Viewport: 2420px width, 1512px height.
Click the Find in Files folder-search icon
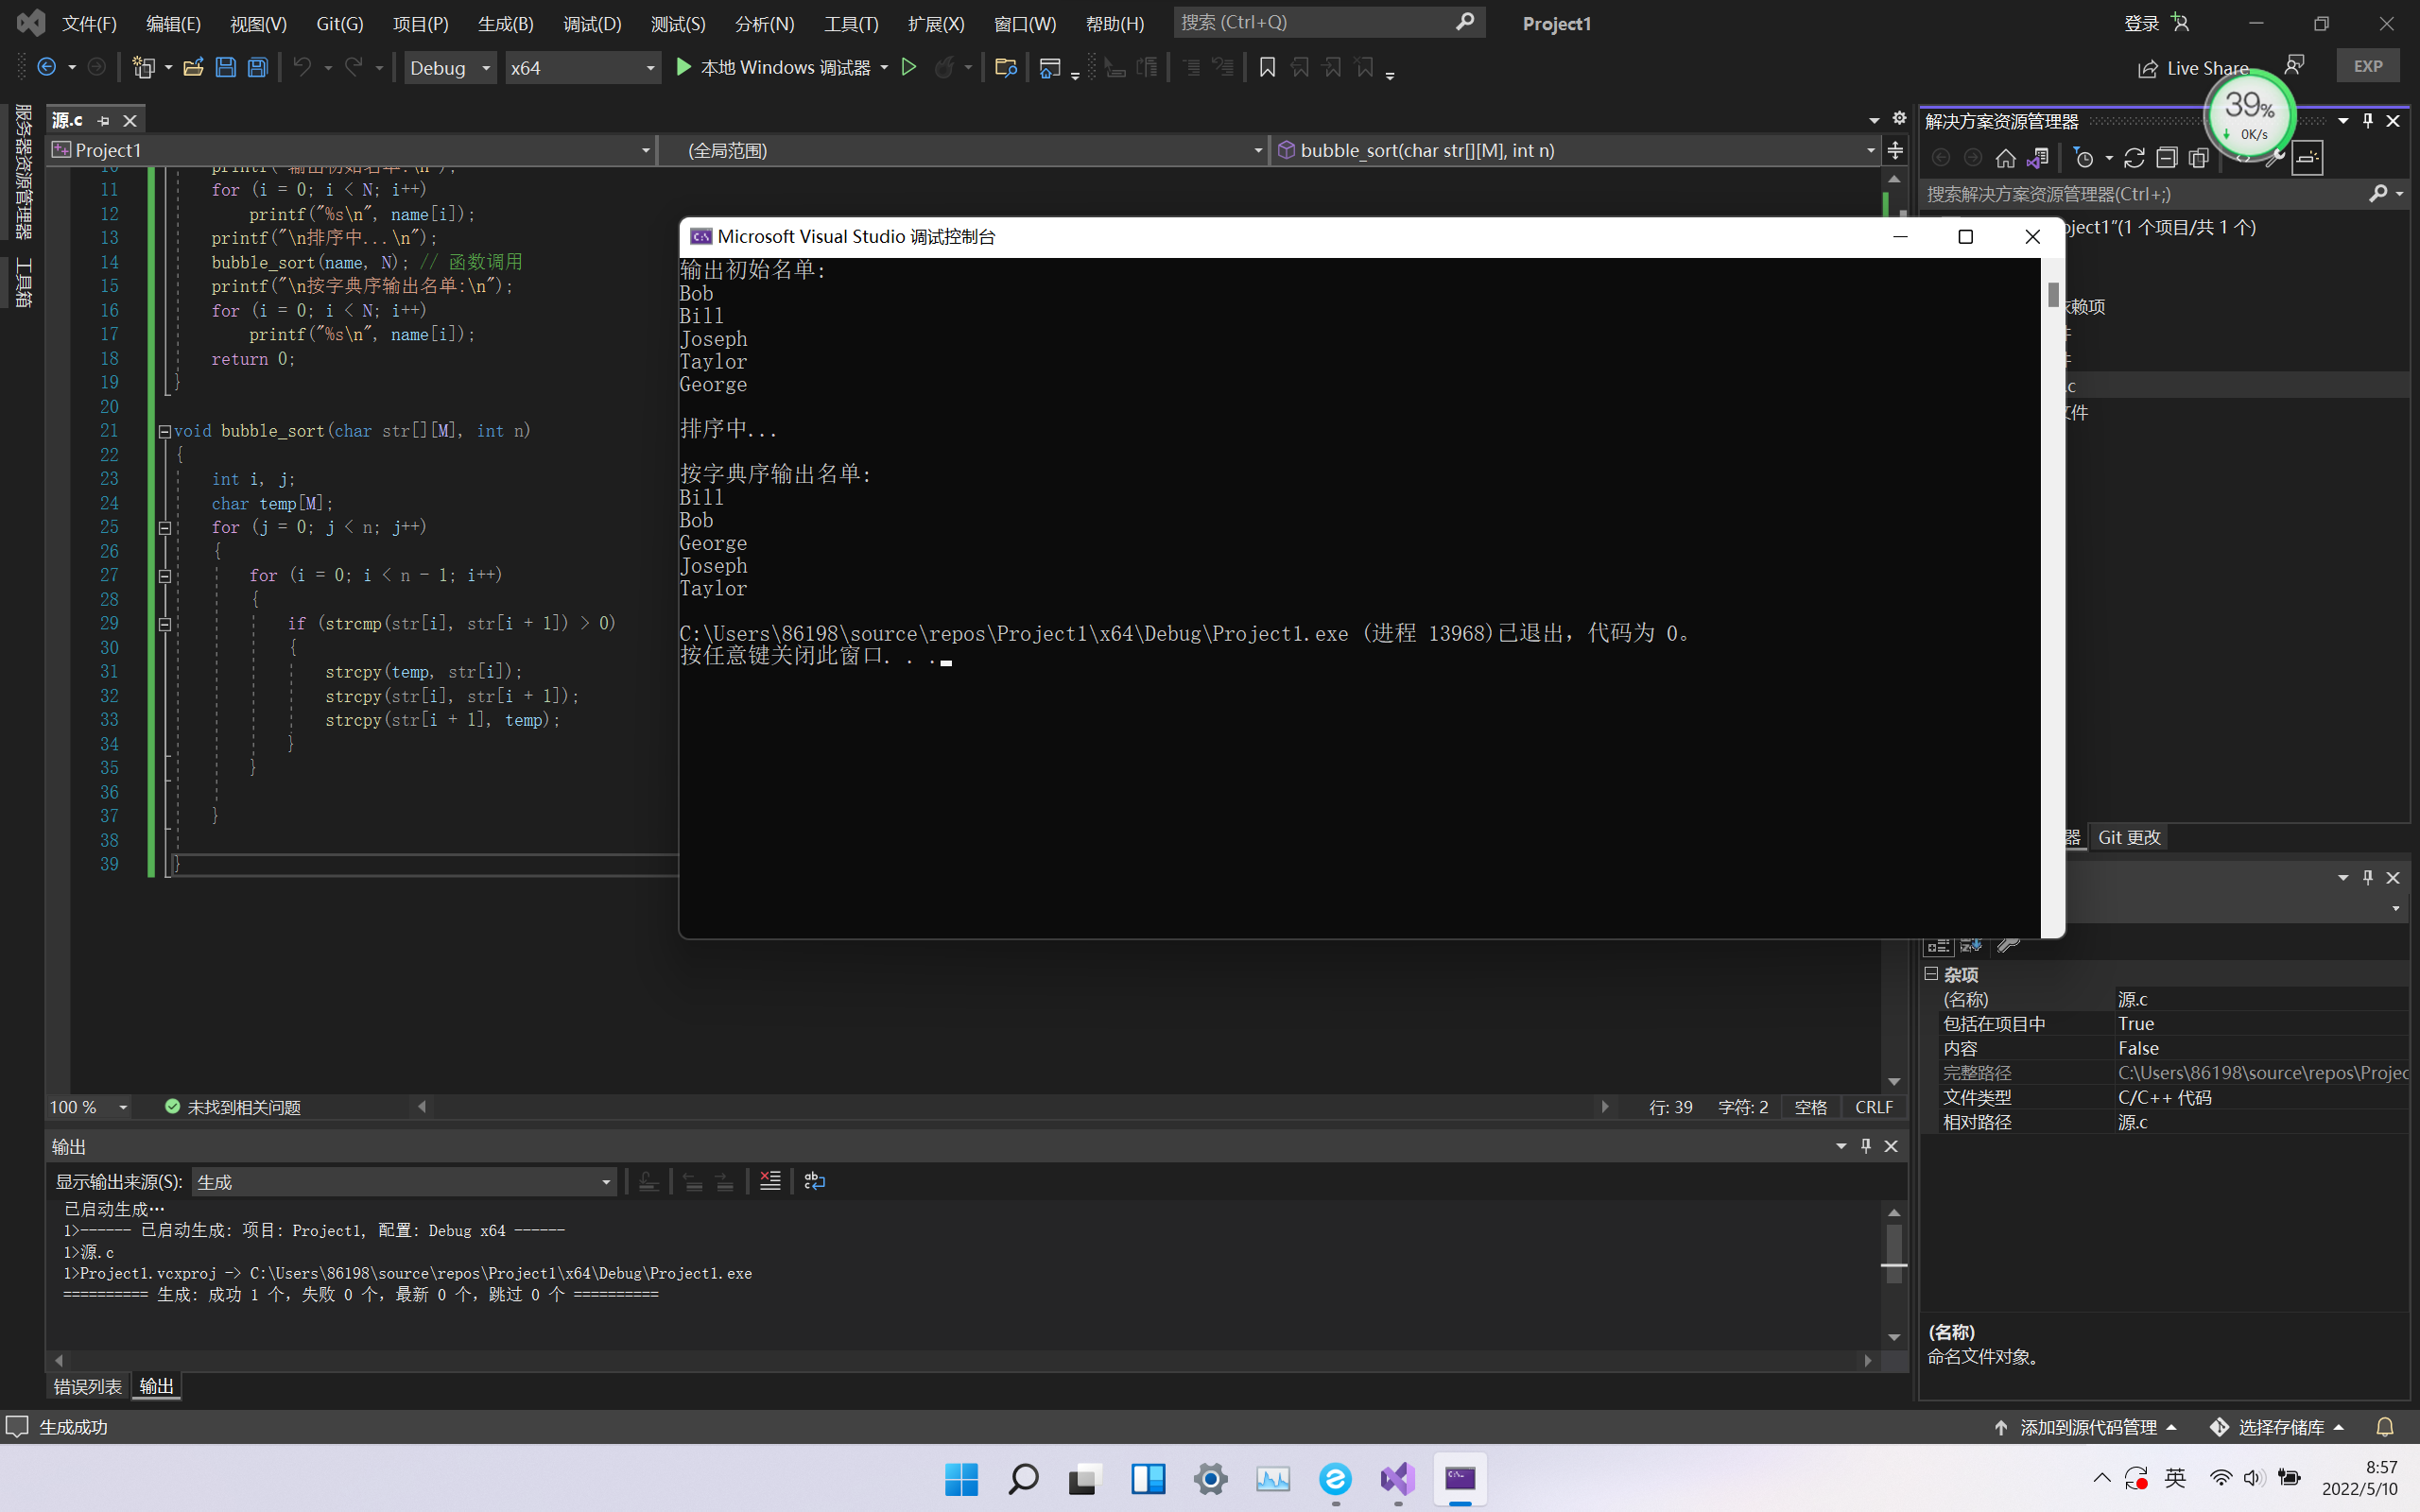click(x=1006, y=67)
